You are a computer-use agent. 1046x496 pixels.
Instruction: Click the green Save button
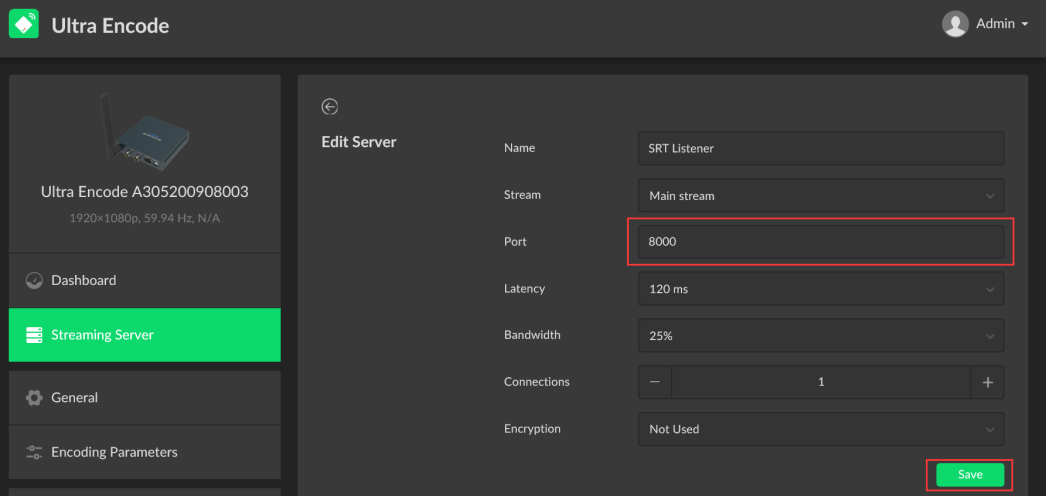tap(970, 475)
